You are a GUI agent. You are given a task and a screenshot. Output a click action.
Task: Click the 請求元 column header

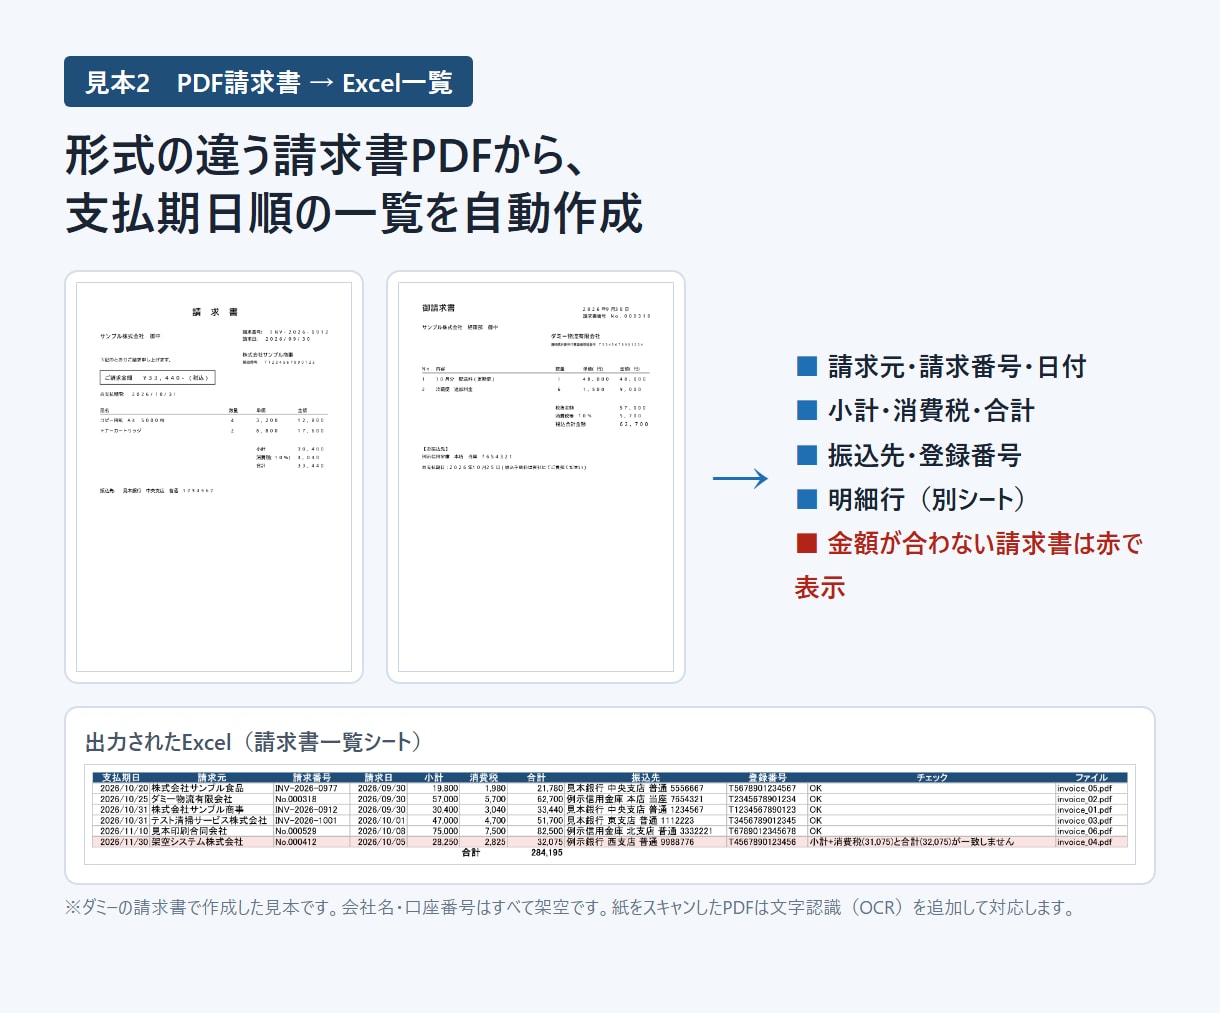point(212,777)
